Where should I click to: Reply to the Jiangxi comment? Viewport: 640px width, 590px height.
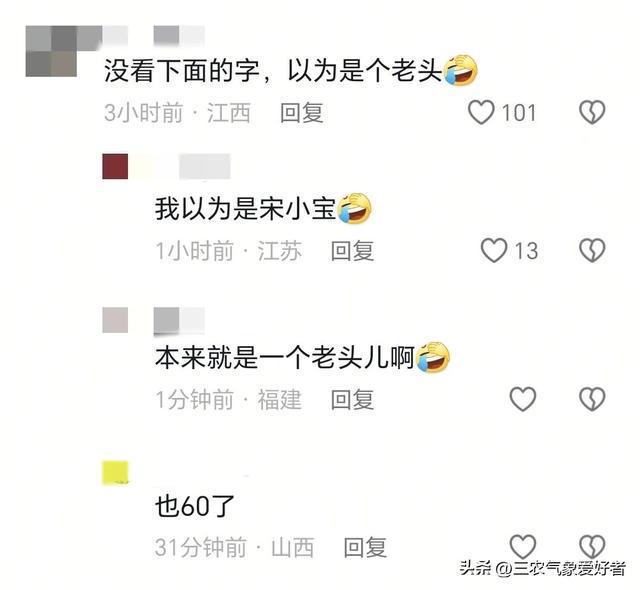[x=302, y=113]
